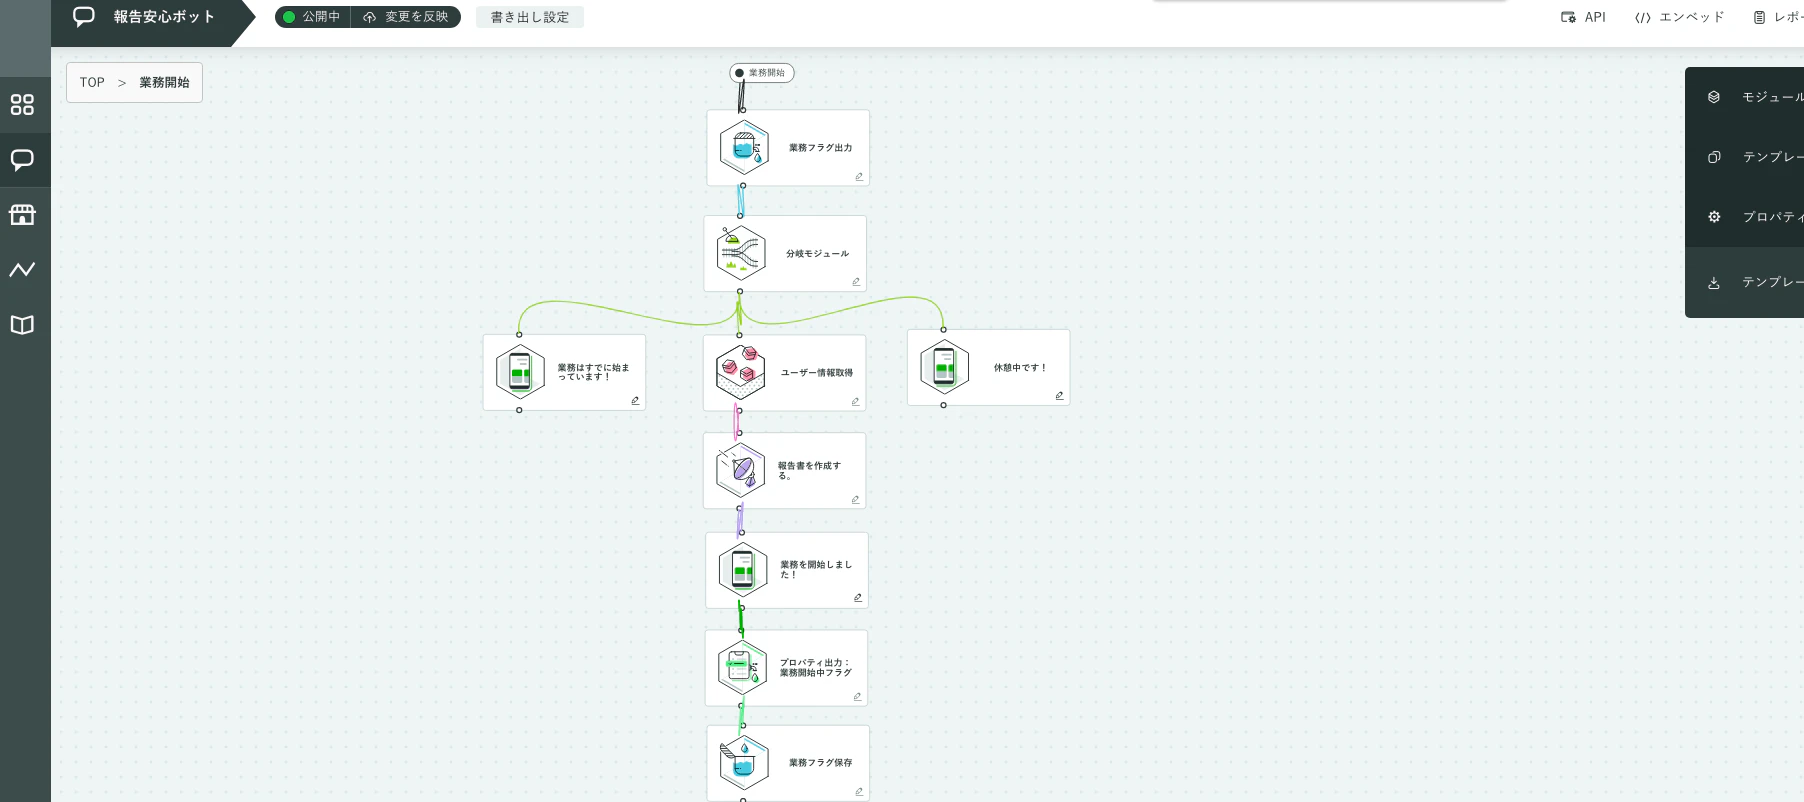
Task: Open the store icon in left sidebar
Action: 22,215
